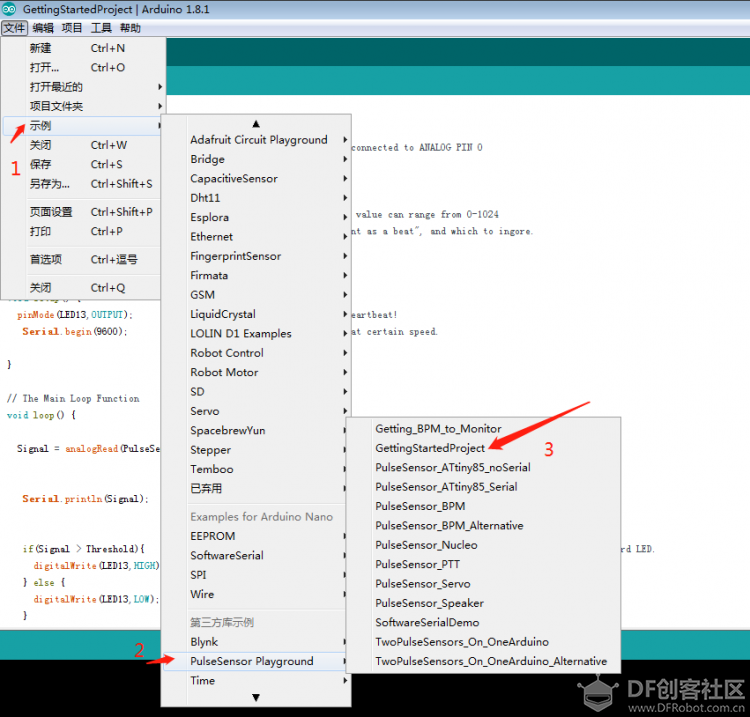Open the GettingStartedProject example
Screen dimensions: 750x717
pos(483,448)
